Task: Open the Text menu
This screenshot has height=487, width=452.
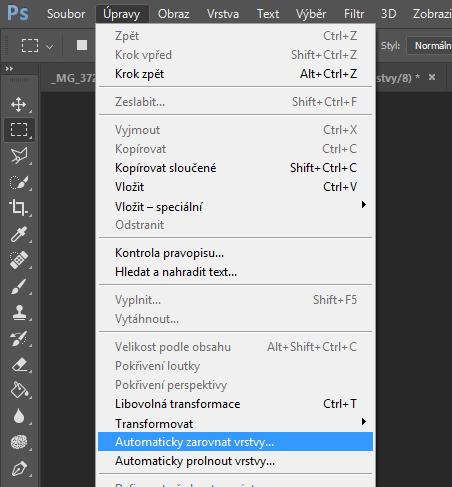Action: [x=268, y=14]
